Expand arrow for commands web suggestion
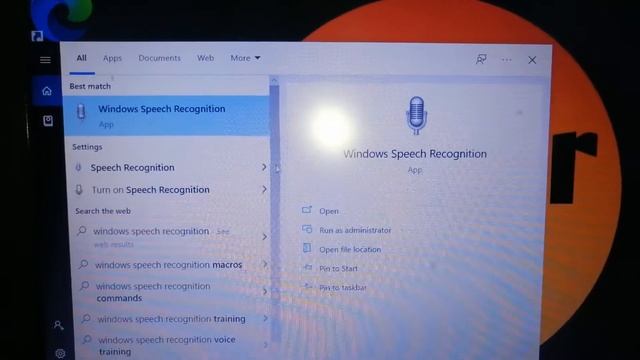 tap(265, 291)
